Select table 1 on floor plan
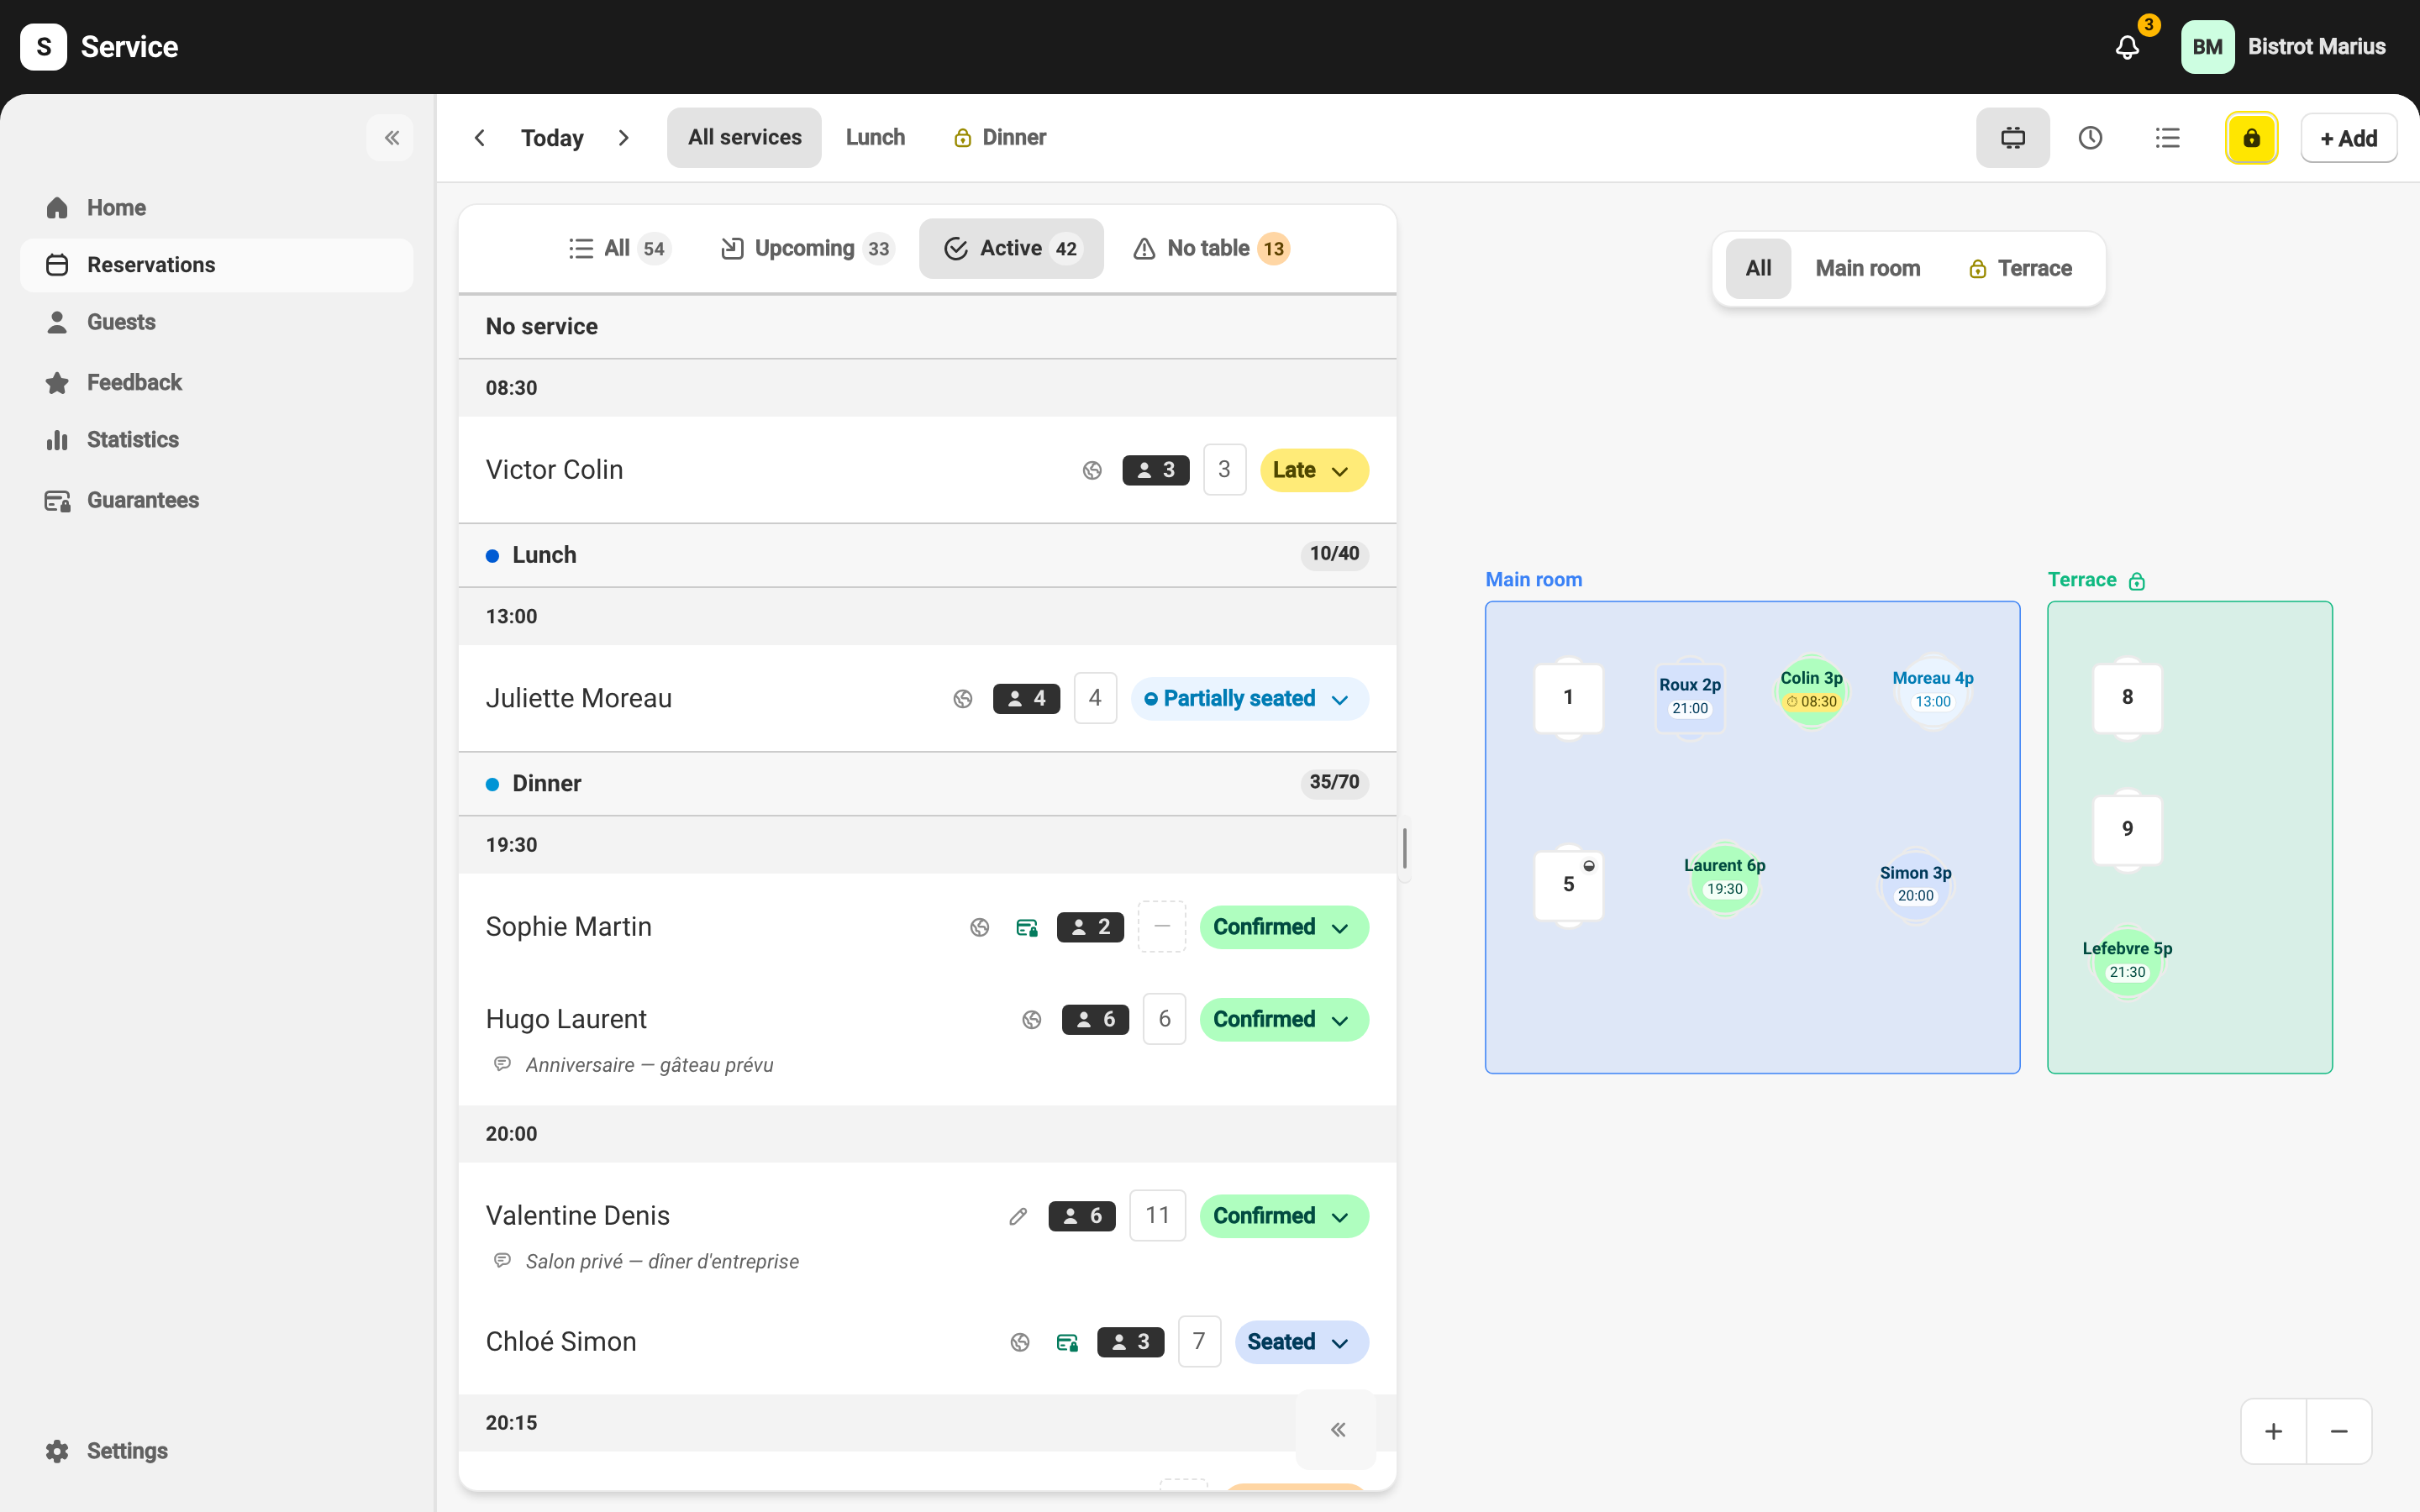2420x1512 pixels. click(1568, 698)
